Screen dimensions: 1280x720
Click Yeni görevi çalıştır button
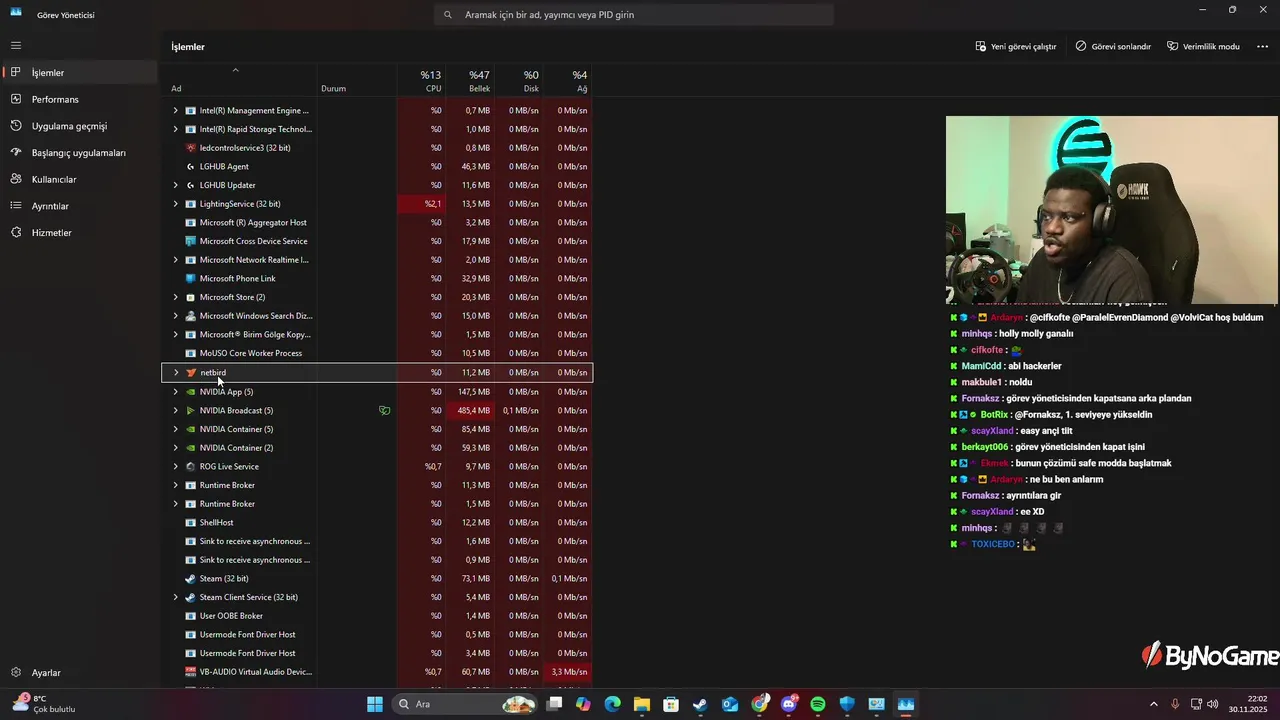coord(1016,46)
